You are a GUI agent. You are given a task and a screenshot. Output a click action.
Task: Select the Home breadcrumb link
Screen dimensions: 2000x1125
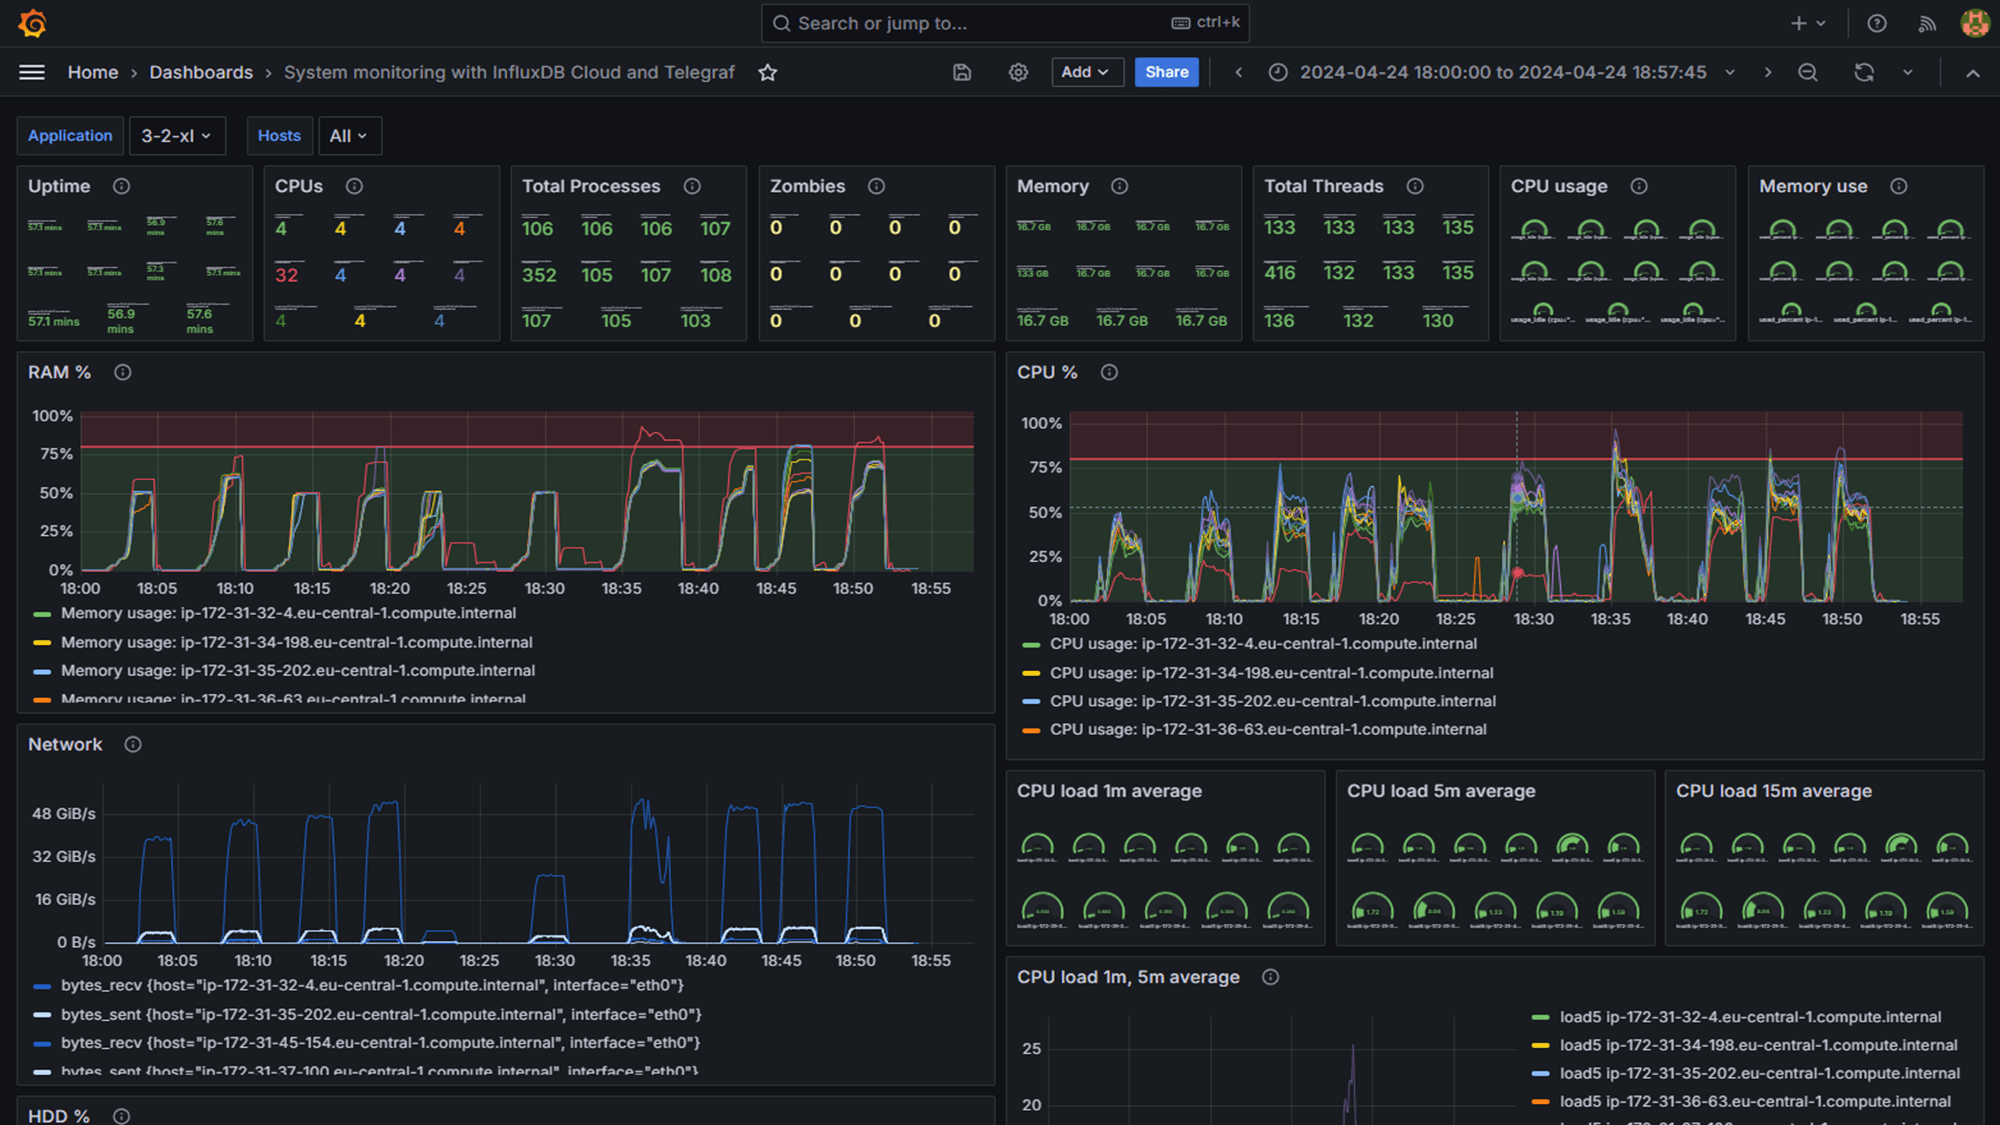[92, 72]
